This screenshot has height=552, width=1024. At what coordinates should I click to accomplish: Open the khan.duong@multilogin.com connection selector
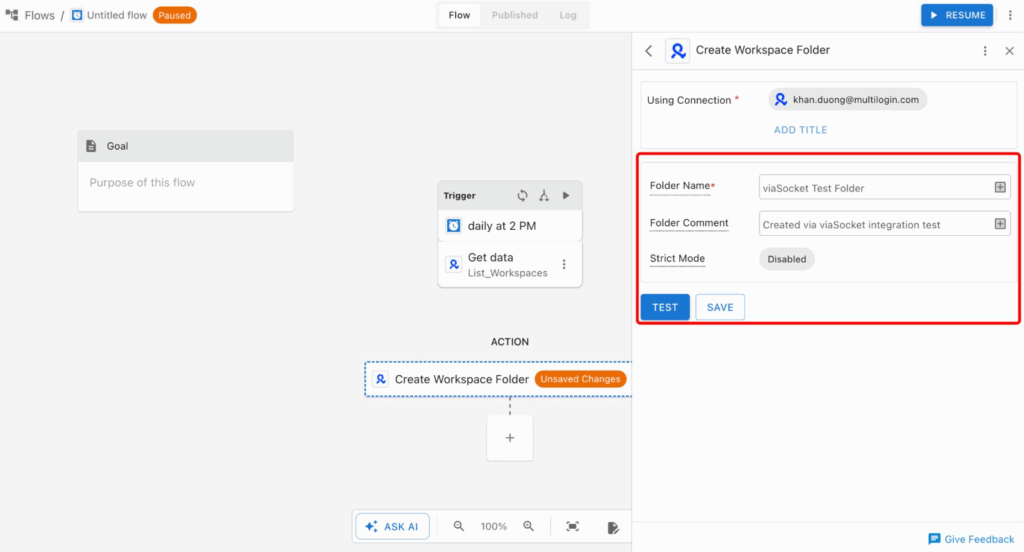pyautogui.click(x=848, y=99)
